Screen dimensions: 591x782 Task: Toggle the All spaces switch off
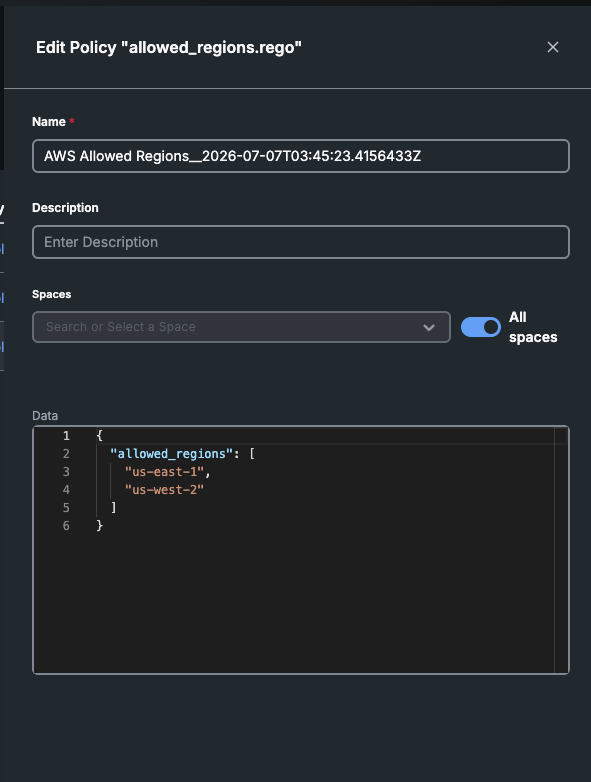click(480, 327)
